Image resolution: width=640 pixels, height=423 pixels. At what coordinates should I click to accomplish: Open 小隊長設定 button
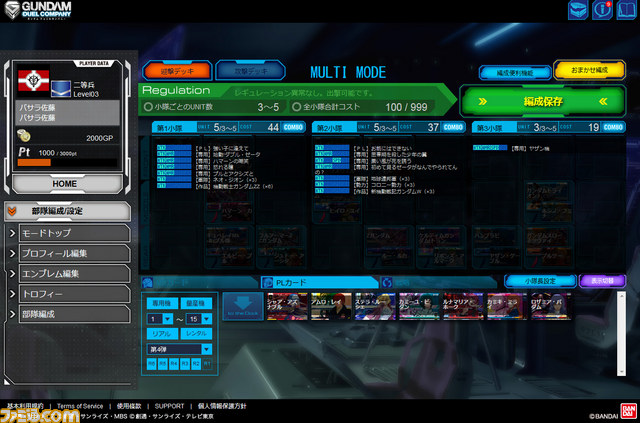540,281
